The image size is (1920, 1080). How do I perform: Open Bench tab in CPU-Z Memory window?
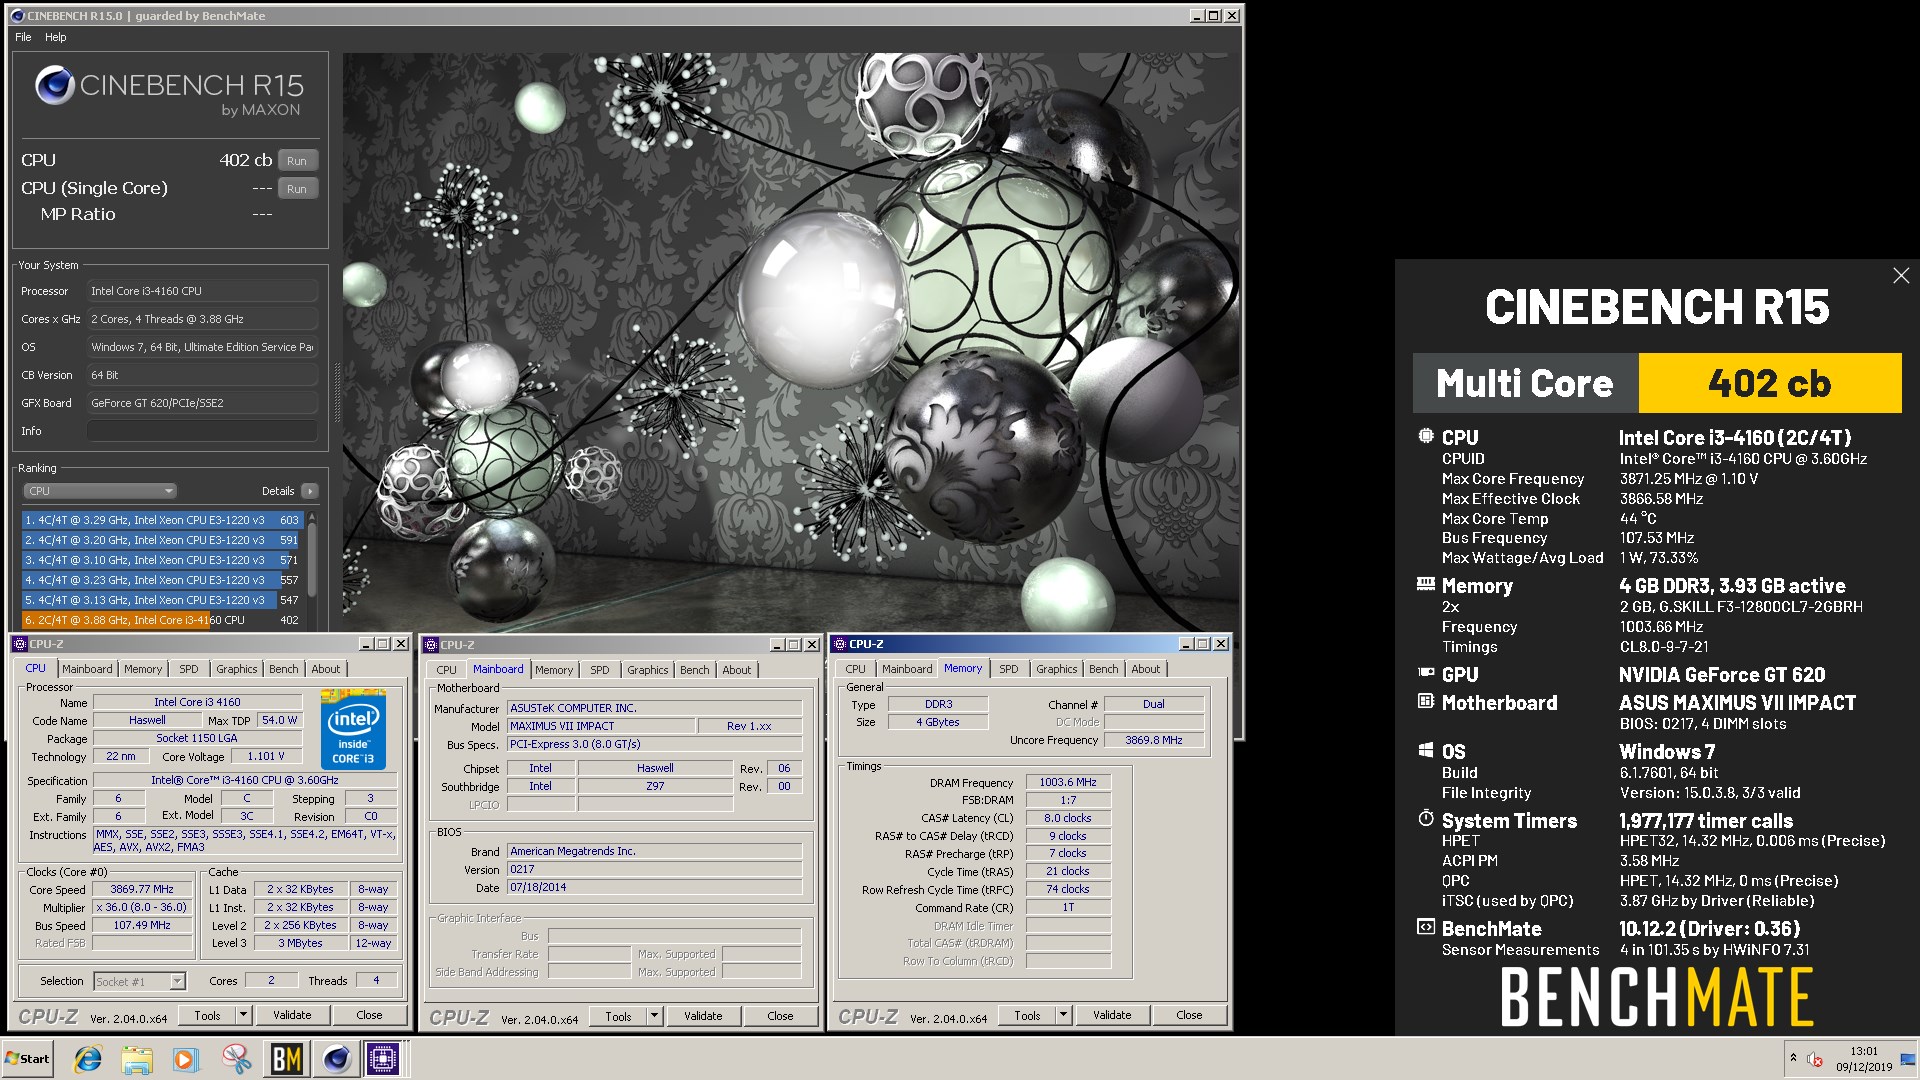[1104, 669]
